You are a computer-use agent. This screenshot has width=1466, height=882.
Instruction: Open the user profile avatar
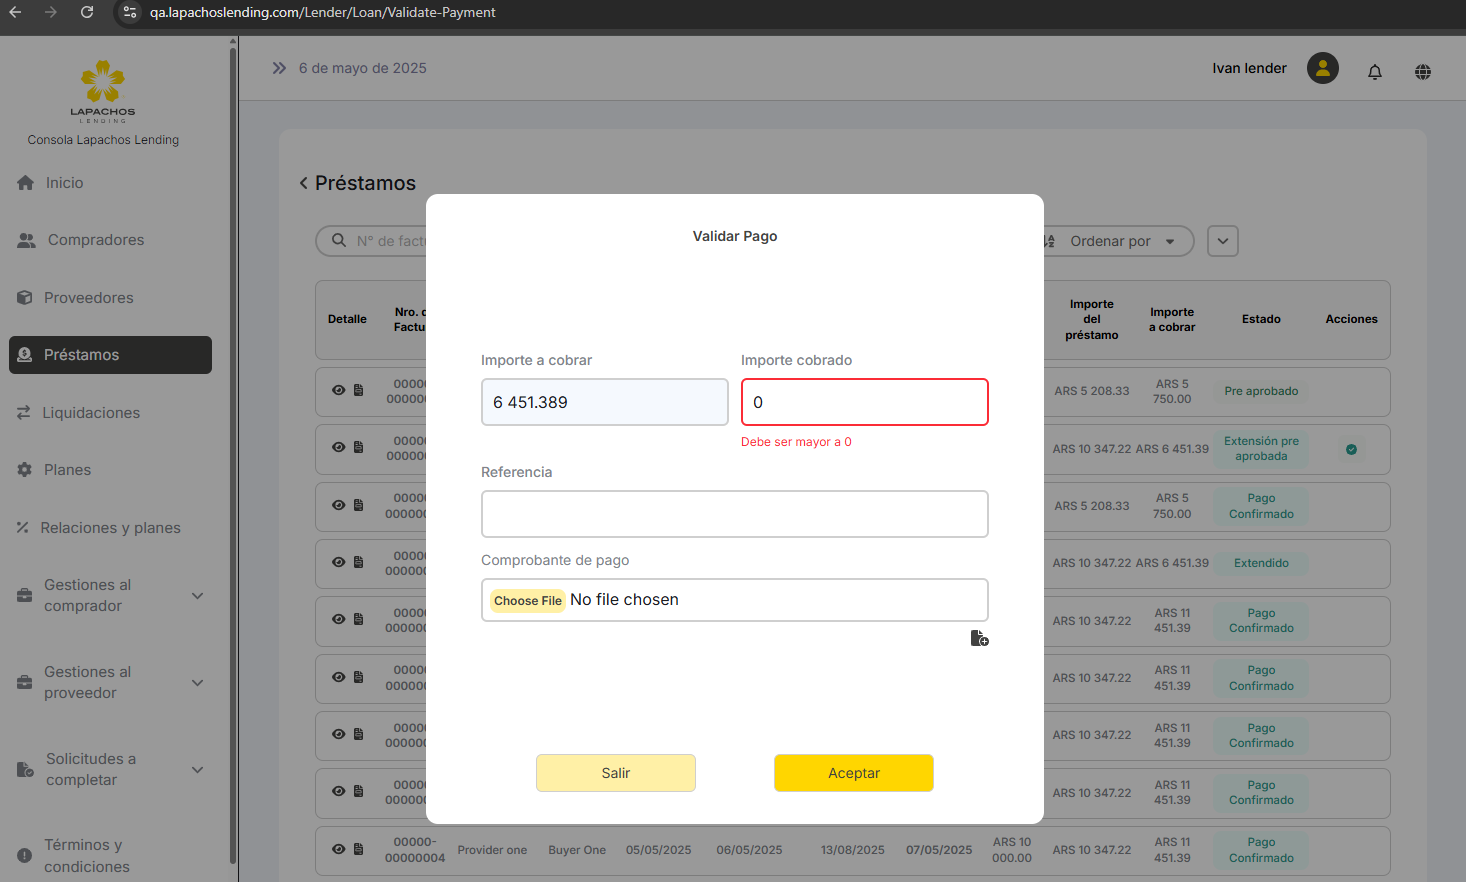click(1322, 68)
